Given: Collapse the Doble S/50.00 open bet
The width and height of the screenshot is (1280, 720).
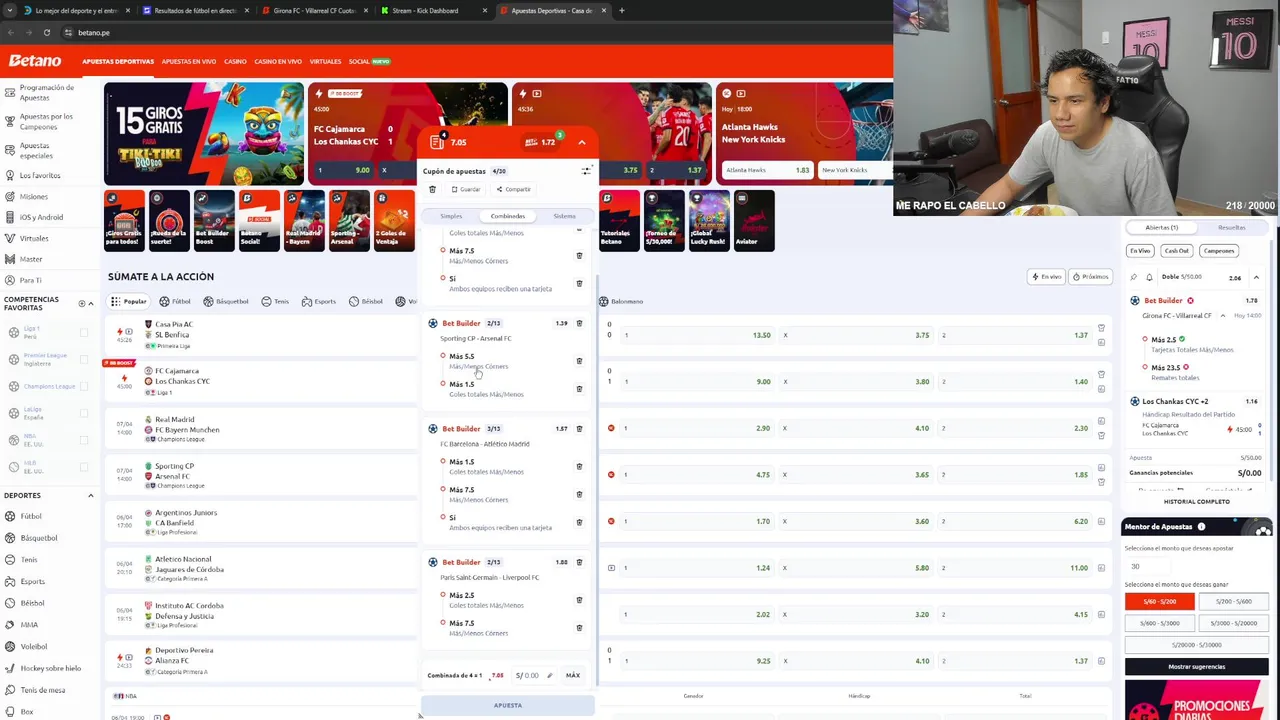Looking at the screenshot, I should tap(1256, 278).
